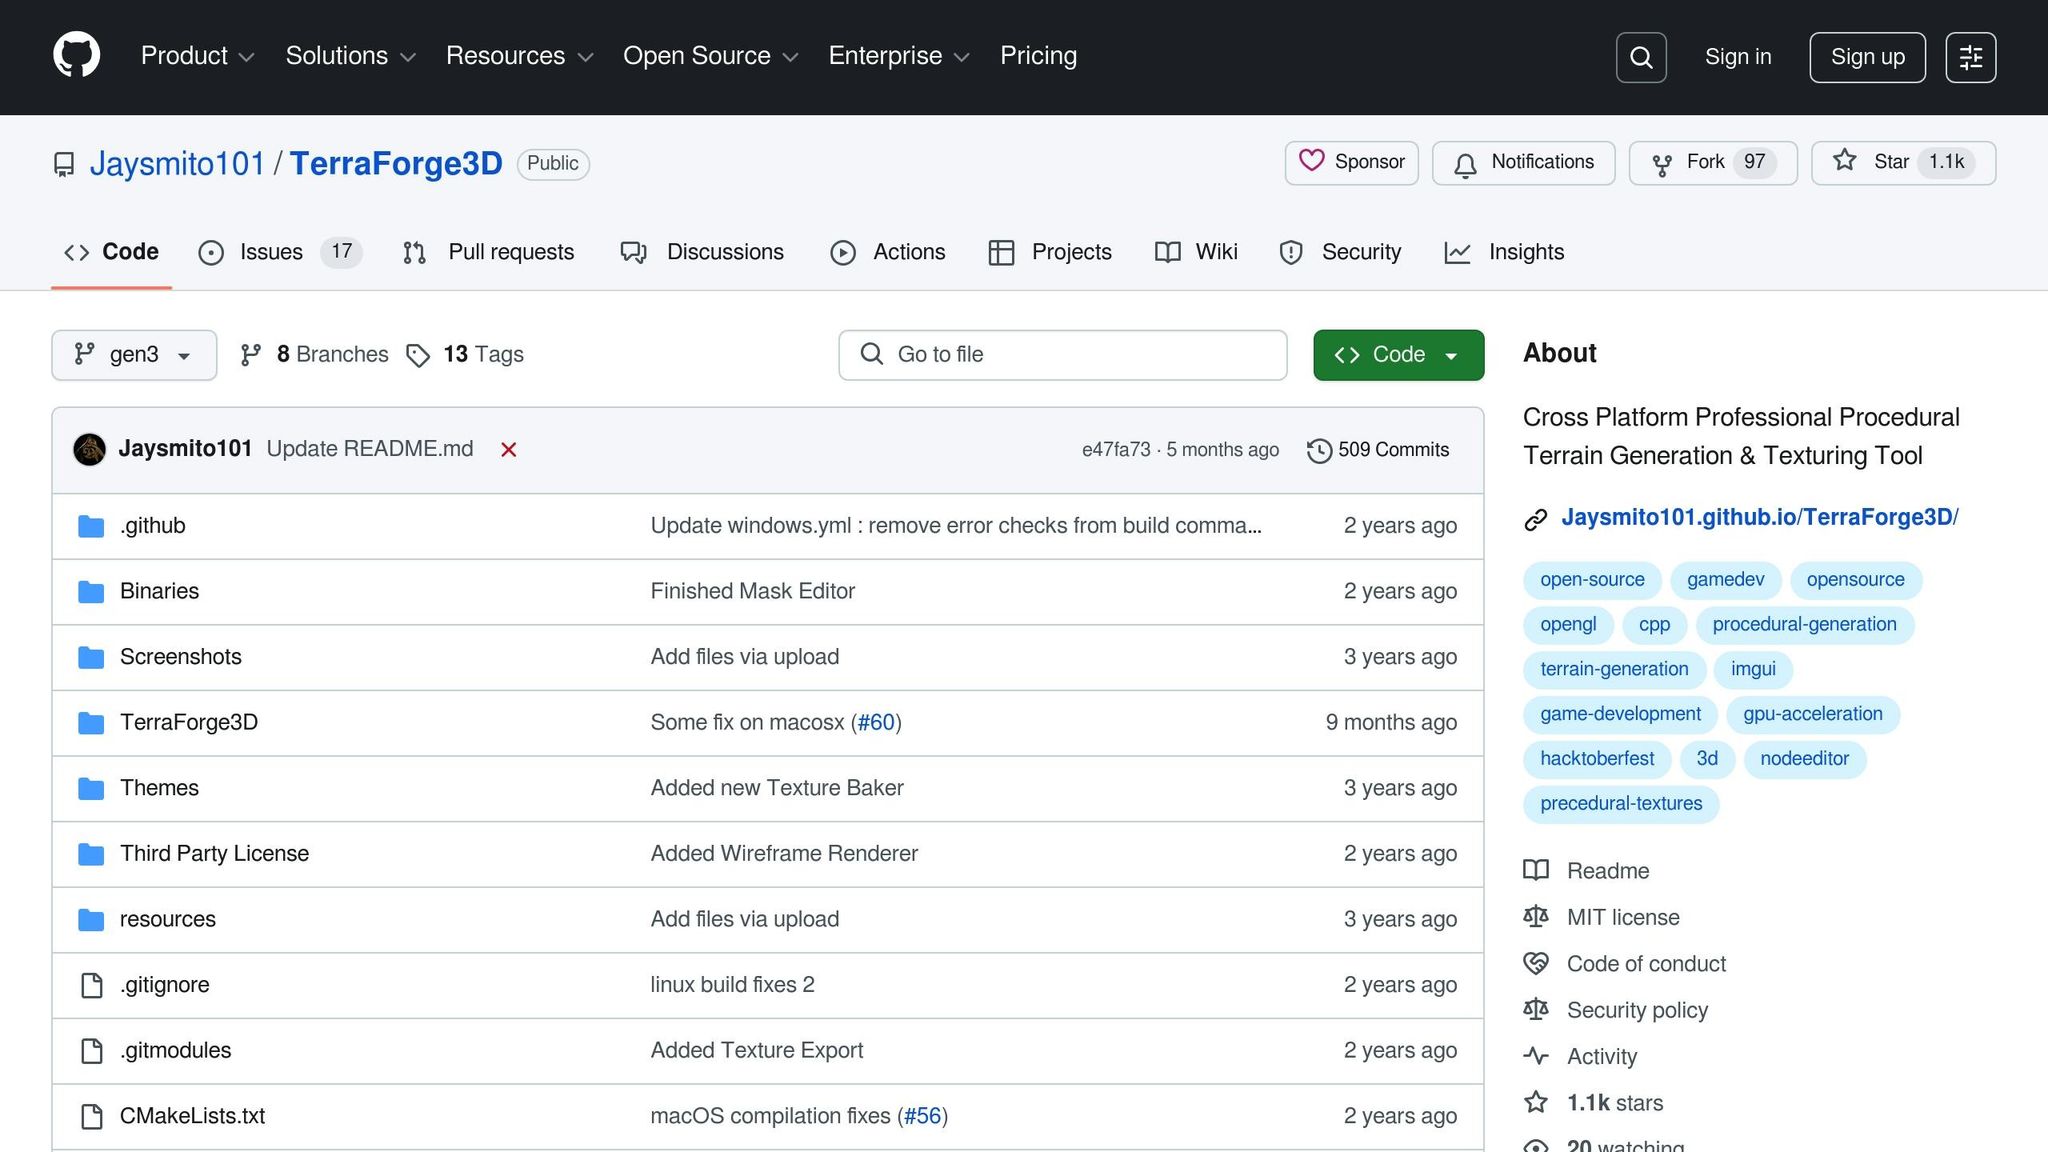This screenshot has width=2048, height=1152.
Task: Open the search magnifier icon button
Action: [x=1641, y=57]
